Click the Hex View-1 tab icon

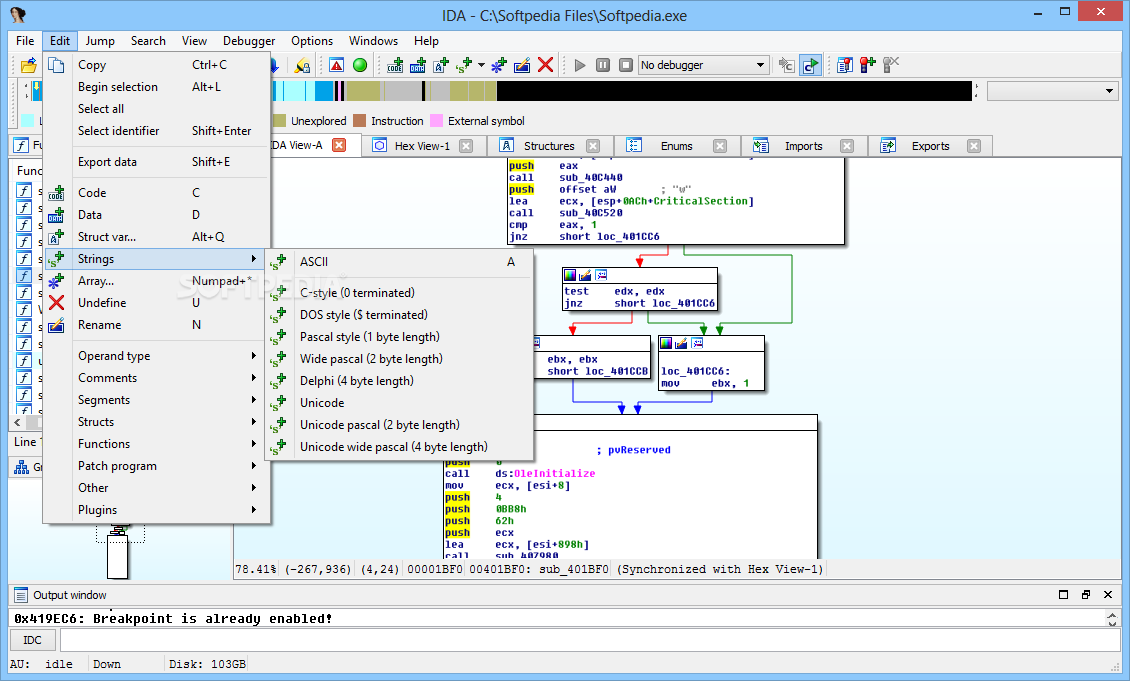click(379, 146)
